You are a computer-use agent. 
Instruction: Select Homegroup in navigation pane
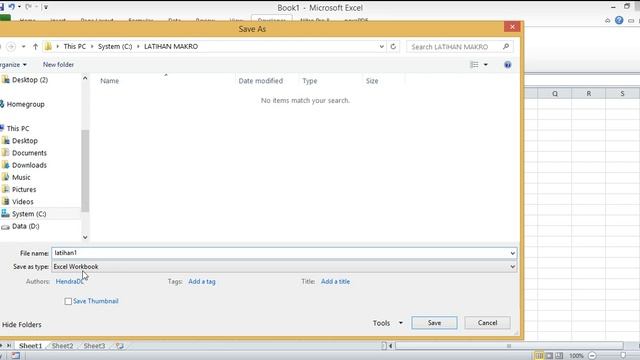(x=25, y=104)
